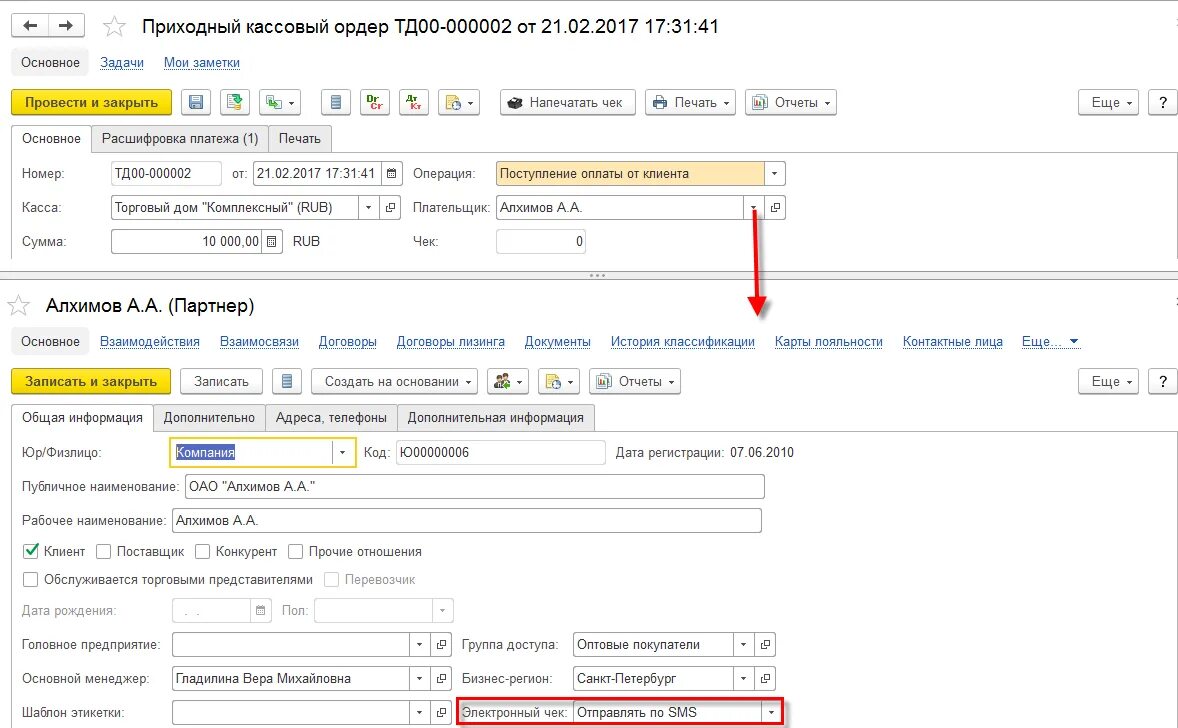Show document movements list icon in order toolbar
The width and height of the screenshot is (1178, 728).
(336, 102)
